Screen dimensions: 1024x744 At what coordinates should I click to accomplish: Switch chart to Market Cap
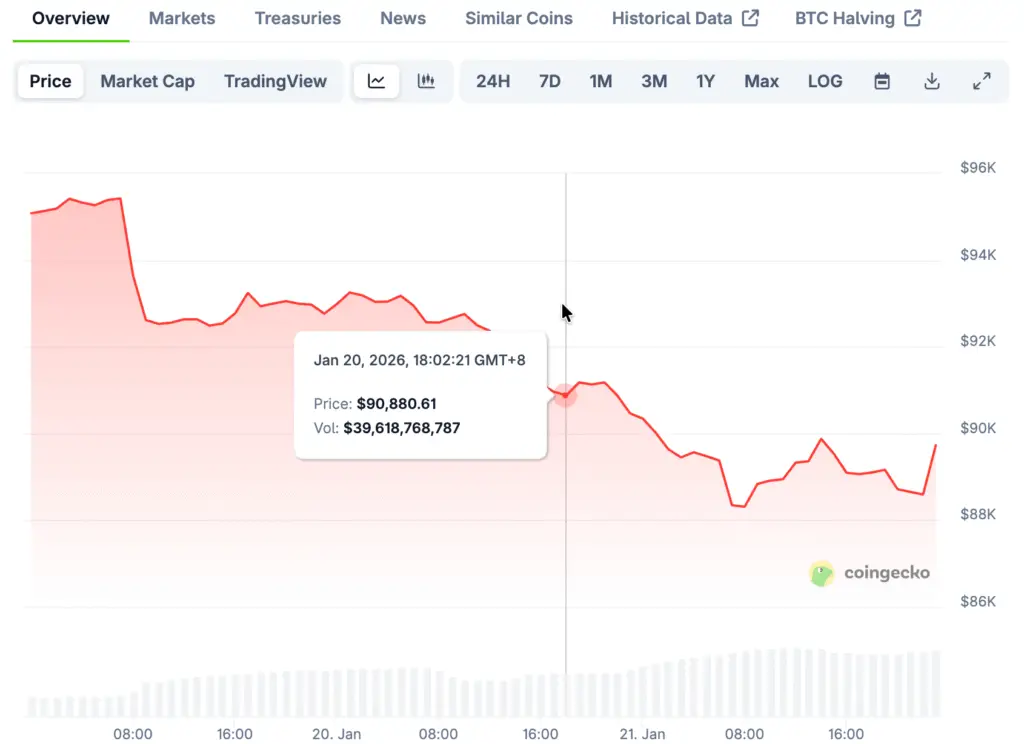tap(147, 82)
